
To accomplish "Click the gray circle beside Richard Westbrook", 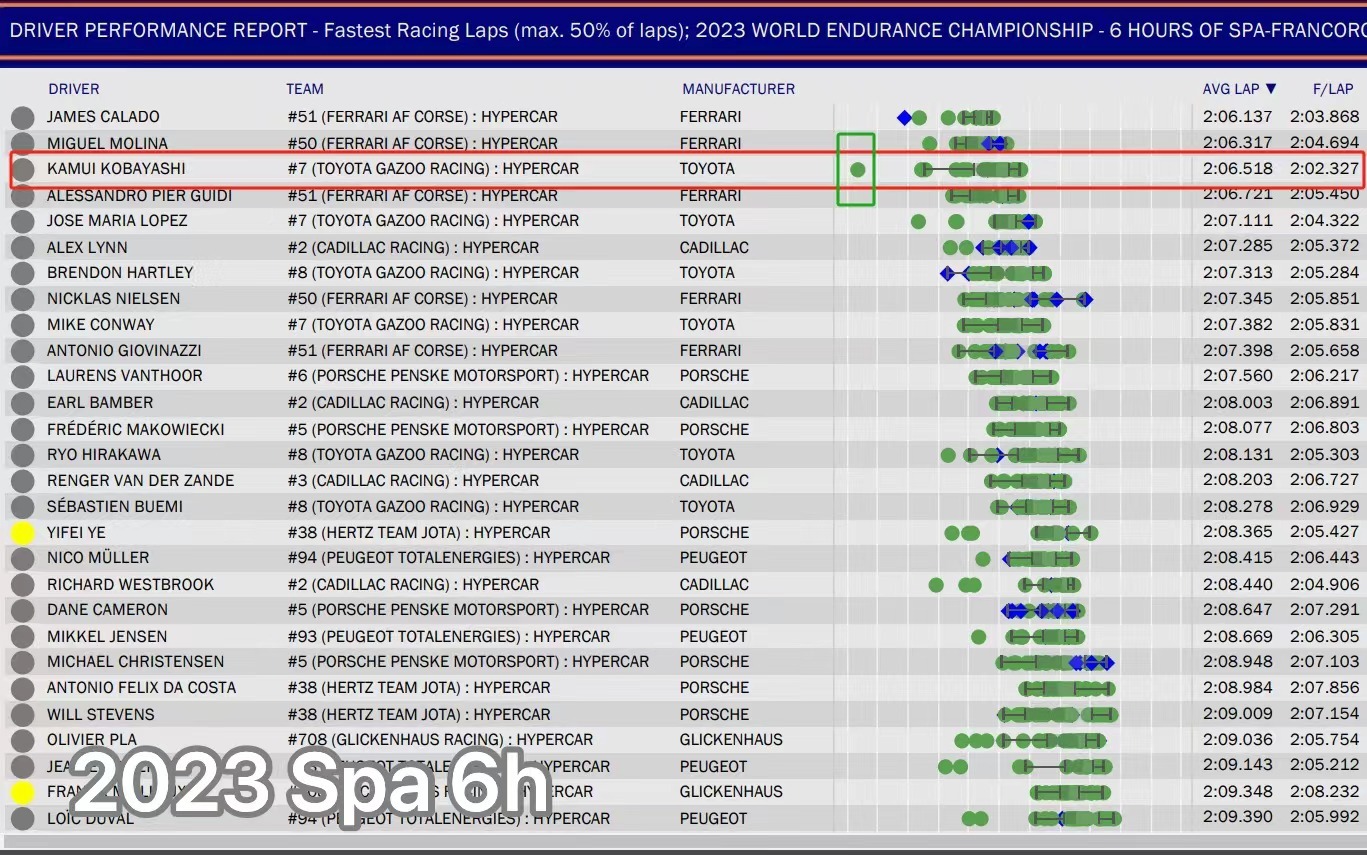I will 22,585.
